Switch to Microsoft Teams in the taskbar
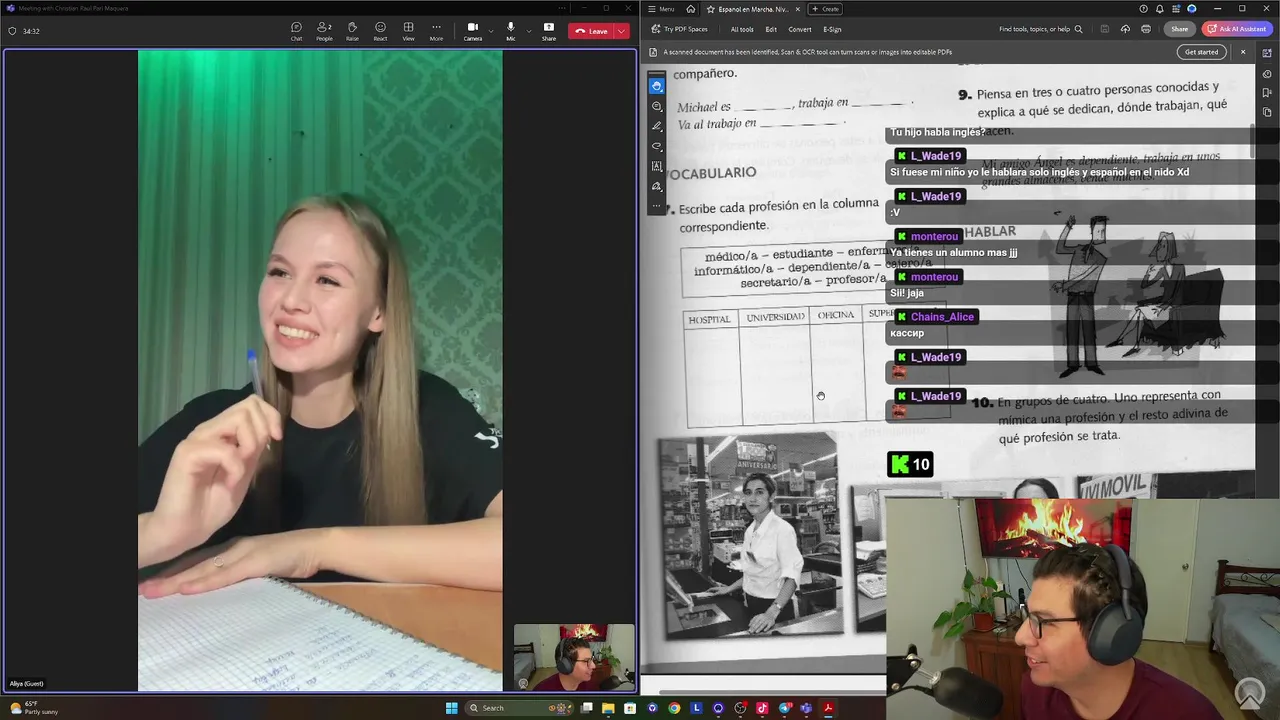The width and height of the screenshot is (1280, 720). [x=806, y=708]
